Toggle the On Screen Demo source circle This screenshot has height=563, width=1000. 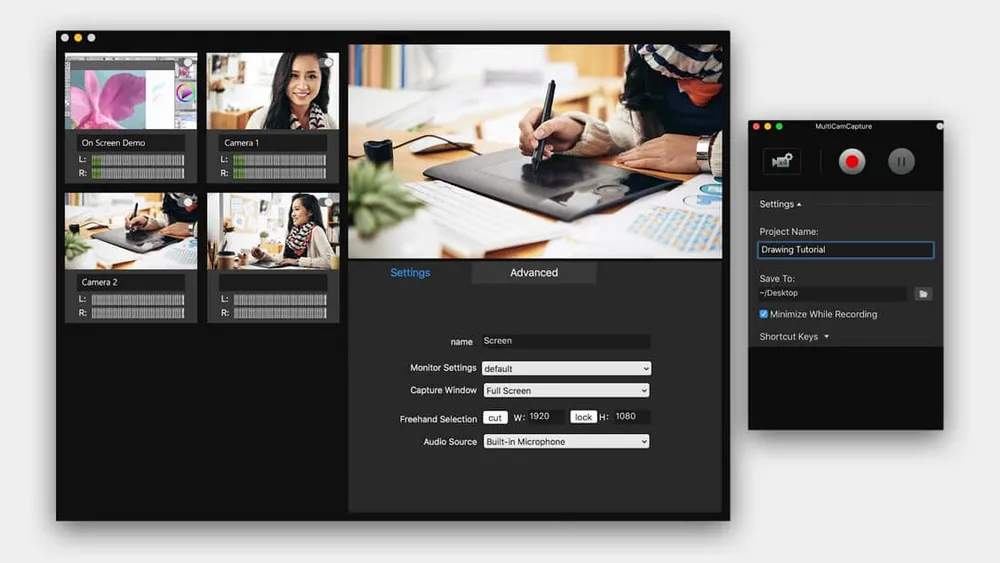[x=187, y=63]
